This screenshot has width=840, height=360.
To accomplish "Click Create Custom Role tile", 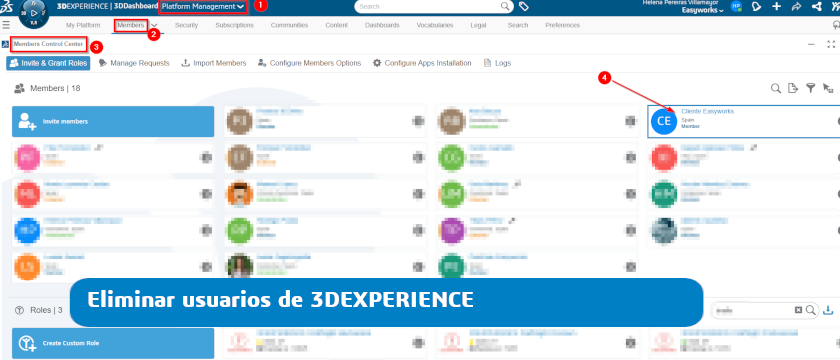I will pyautogui.click(x=113, y=343).
